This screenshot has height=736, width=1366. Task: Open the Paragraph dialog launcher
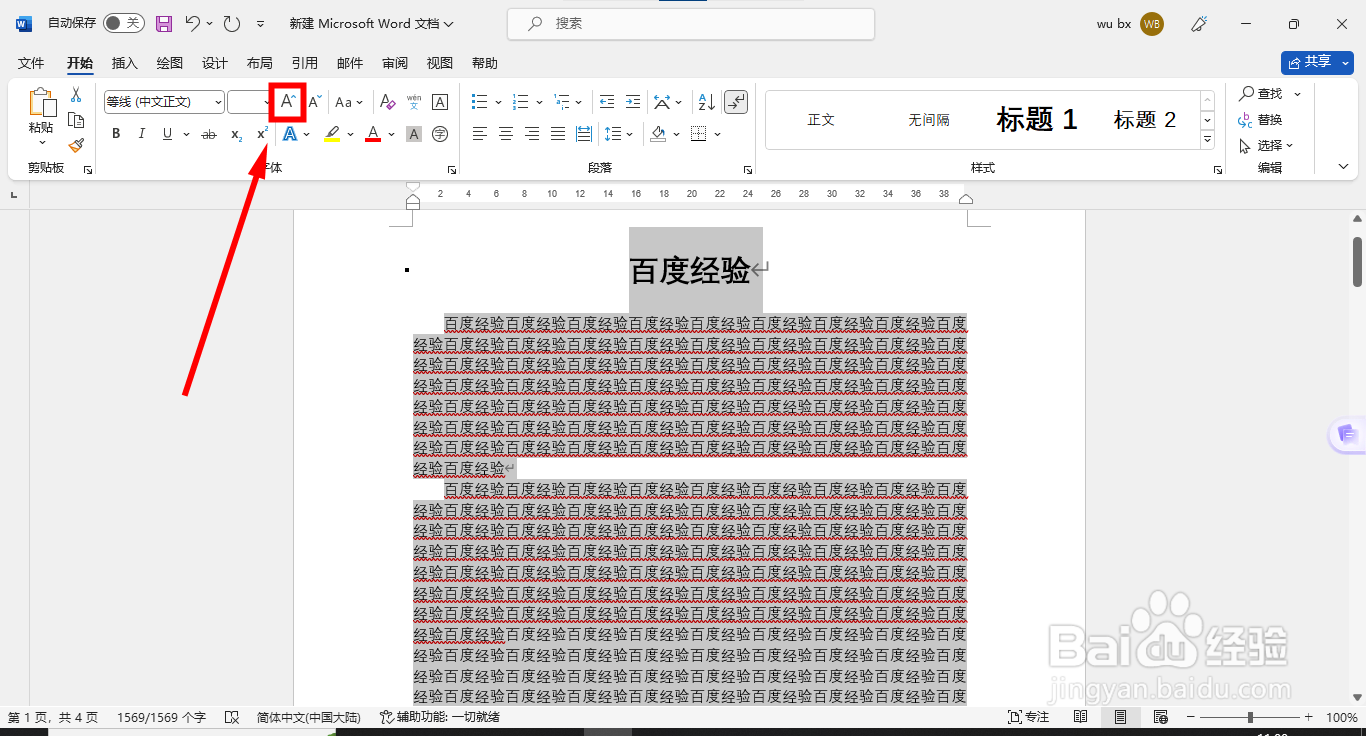point(748,170)
